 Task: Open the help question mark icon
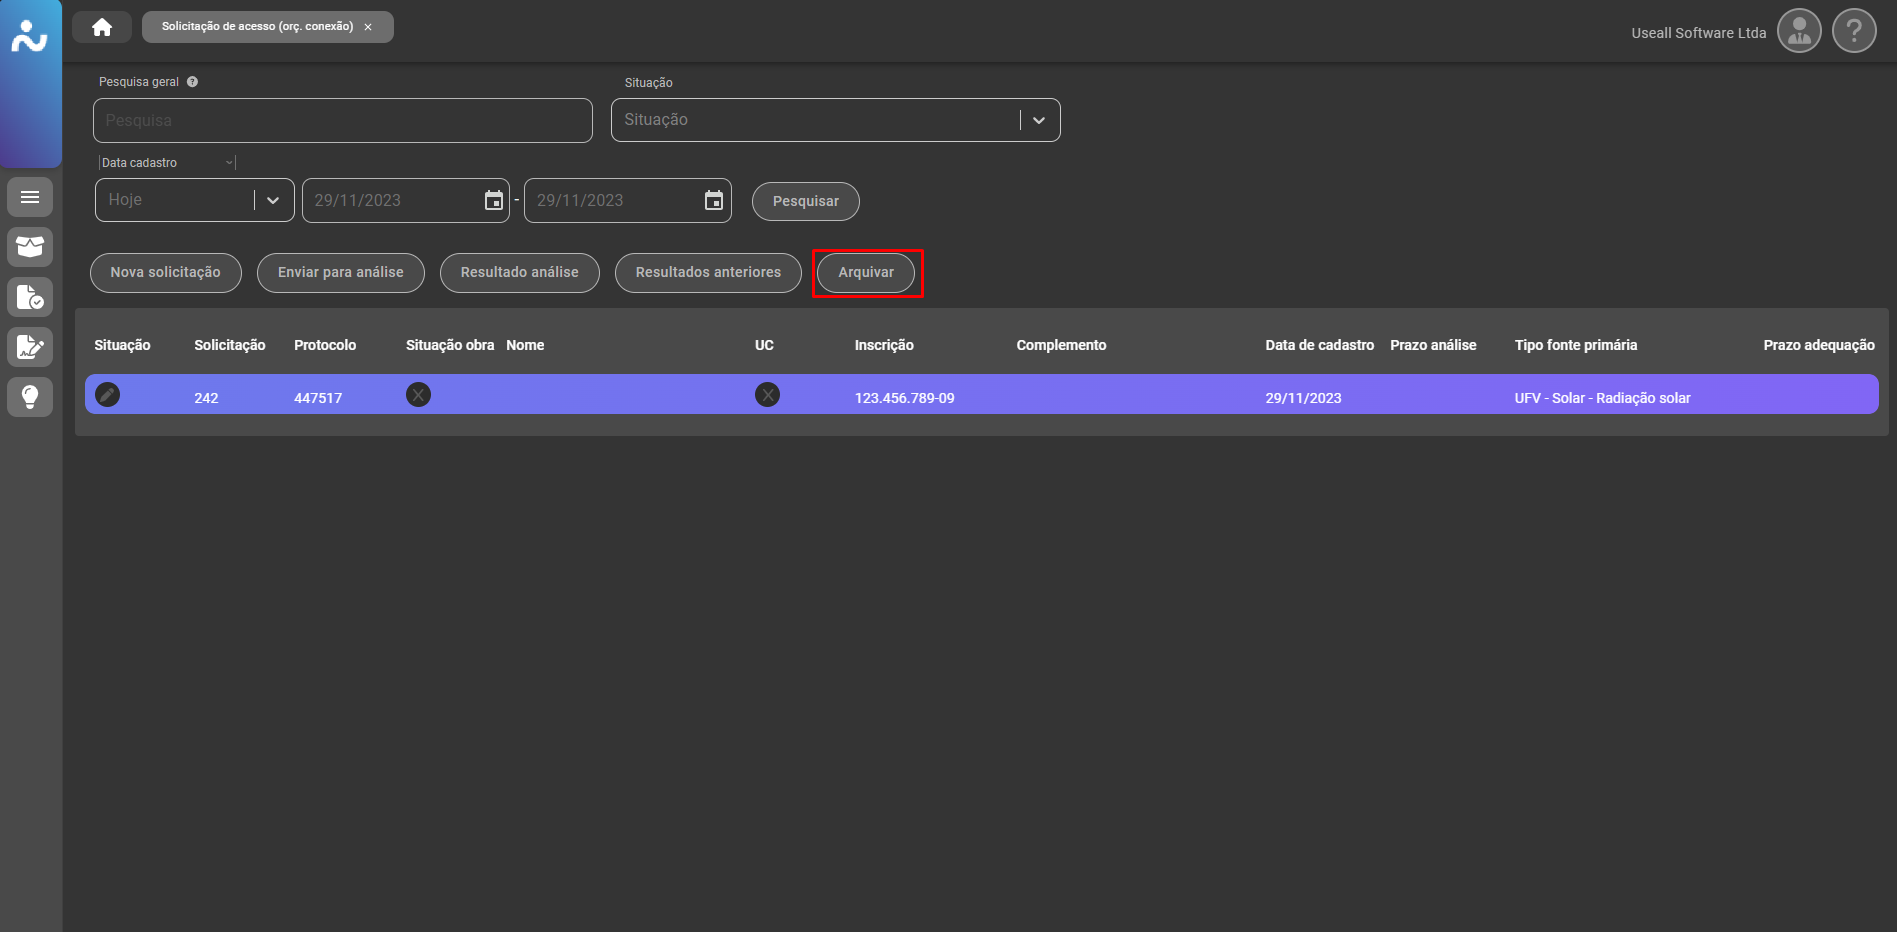[x=1854, y=32]
